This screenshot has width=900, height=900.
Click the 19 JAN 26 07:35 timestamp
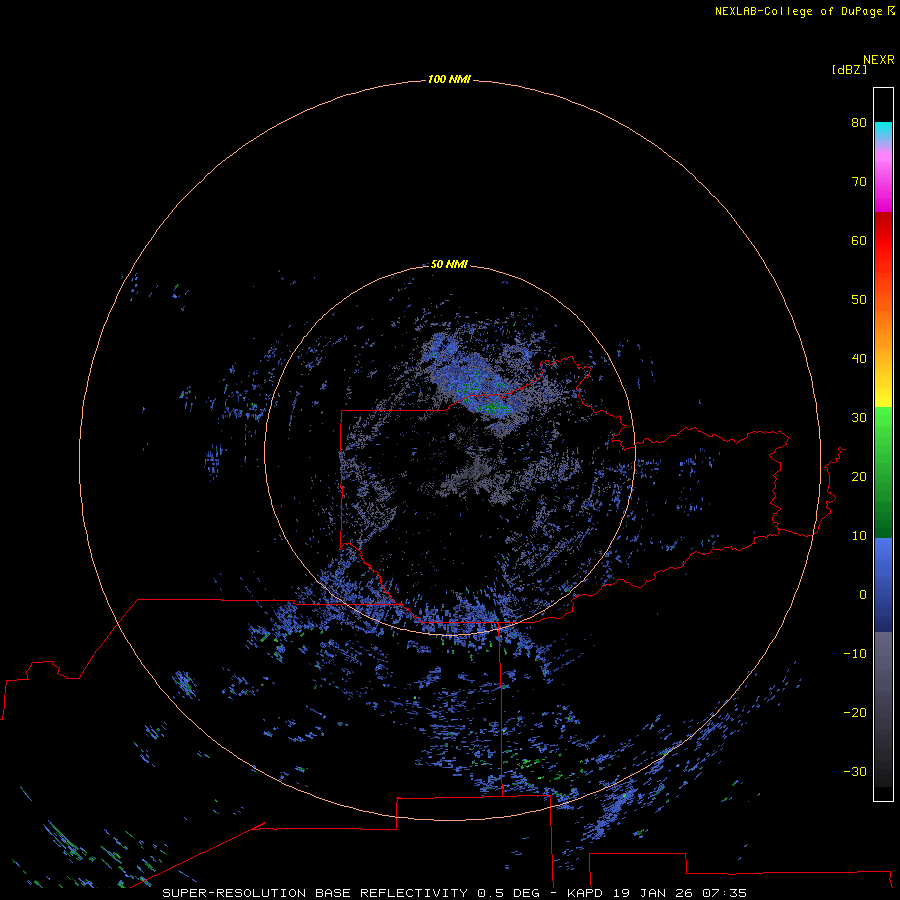click(x=680, y=893)
